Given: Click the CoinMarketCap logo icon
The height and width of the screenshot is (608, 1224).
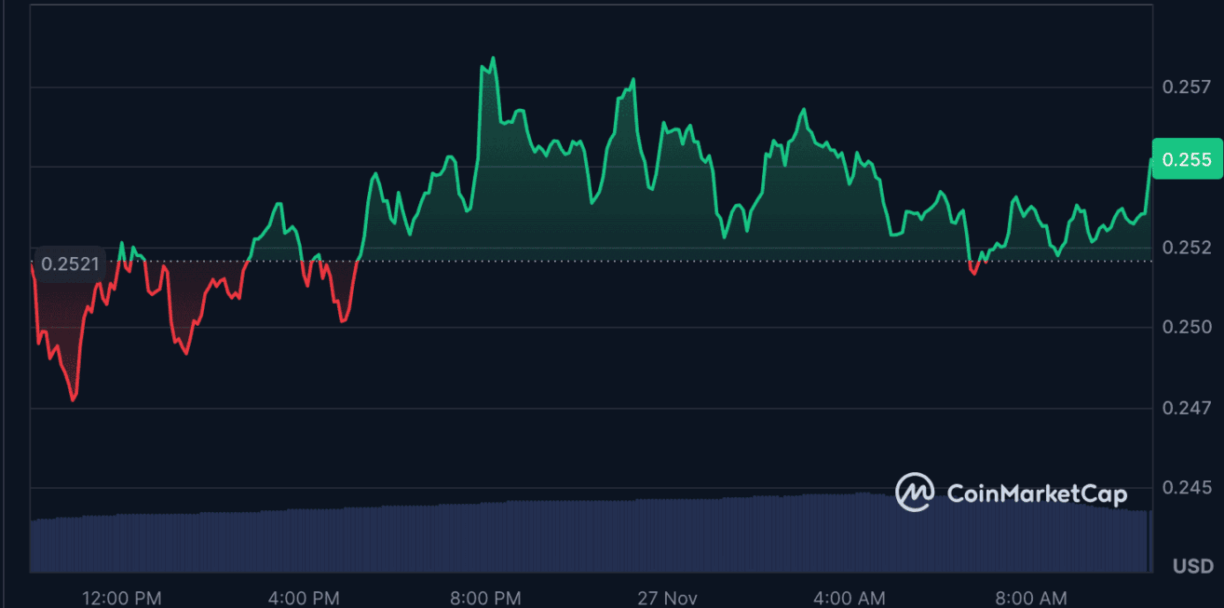Looking at the screenshot, I should [914, 492].
